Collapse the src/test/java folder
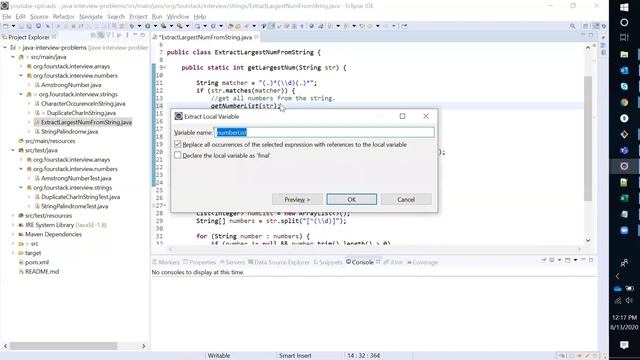 point(13,150)
